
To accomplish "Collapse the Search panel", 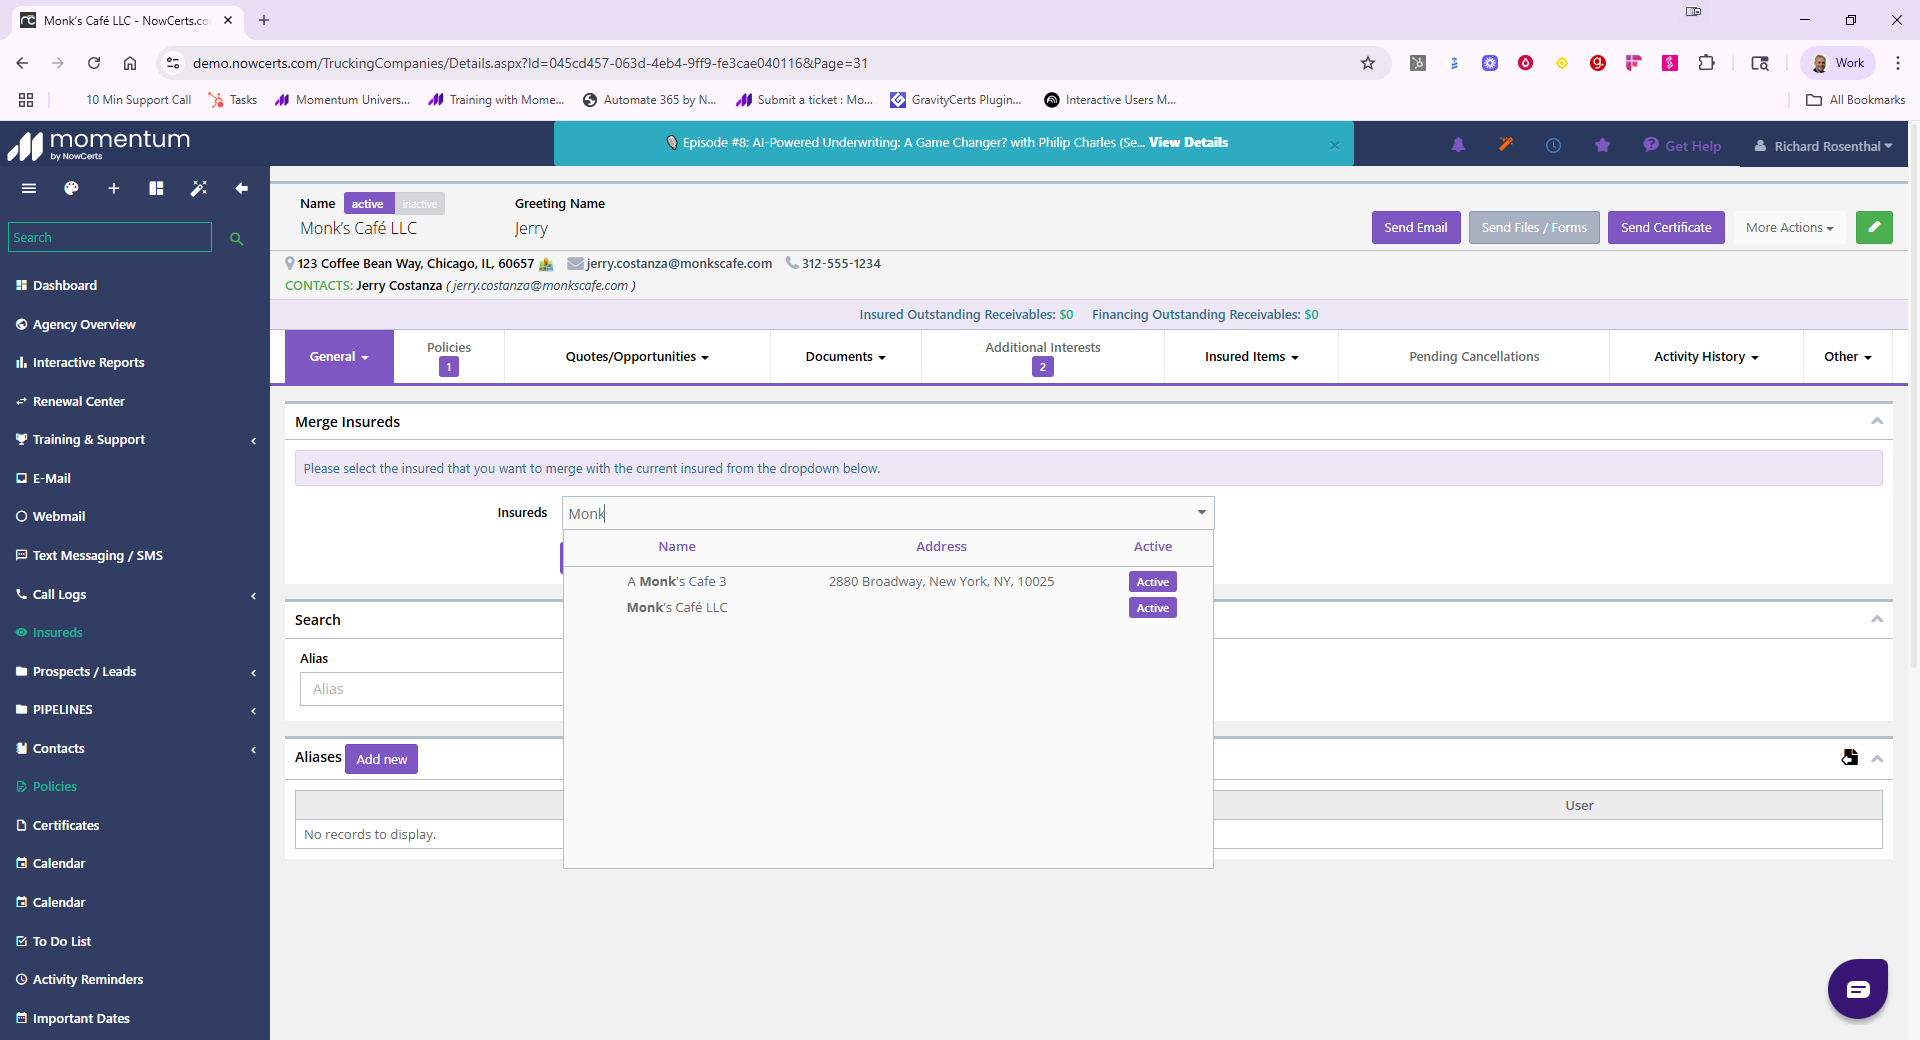I will pos(1877,619).
